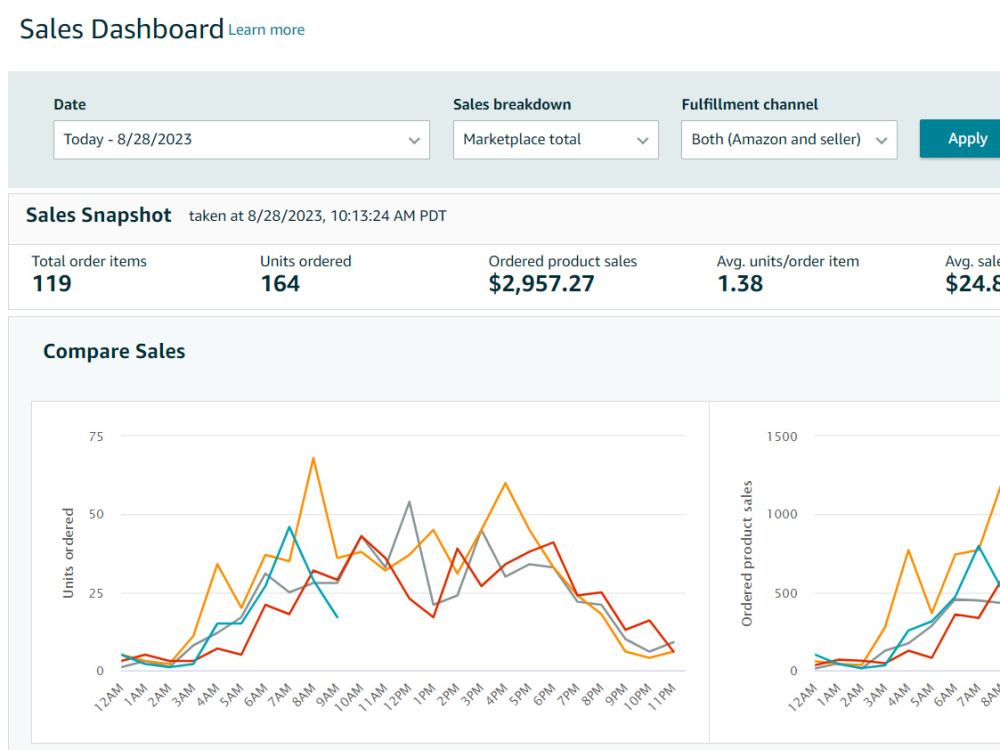Click the chevron arrow in Sales breakdown selector
This screenshot has height=750, width=1000.
tap(643, 140)
